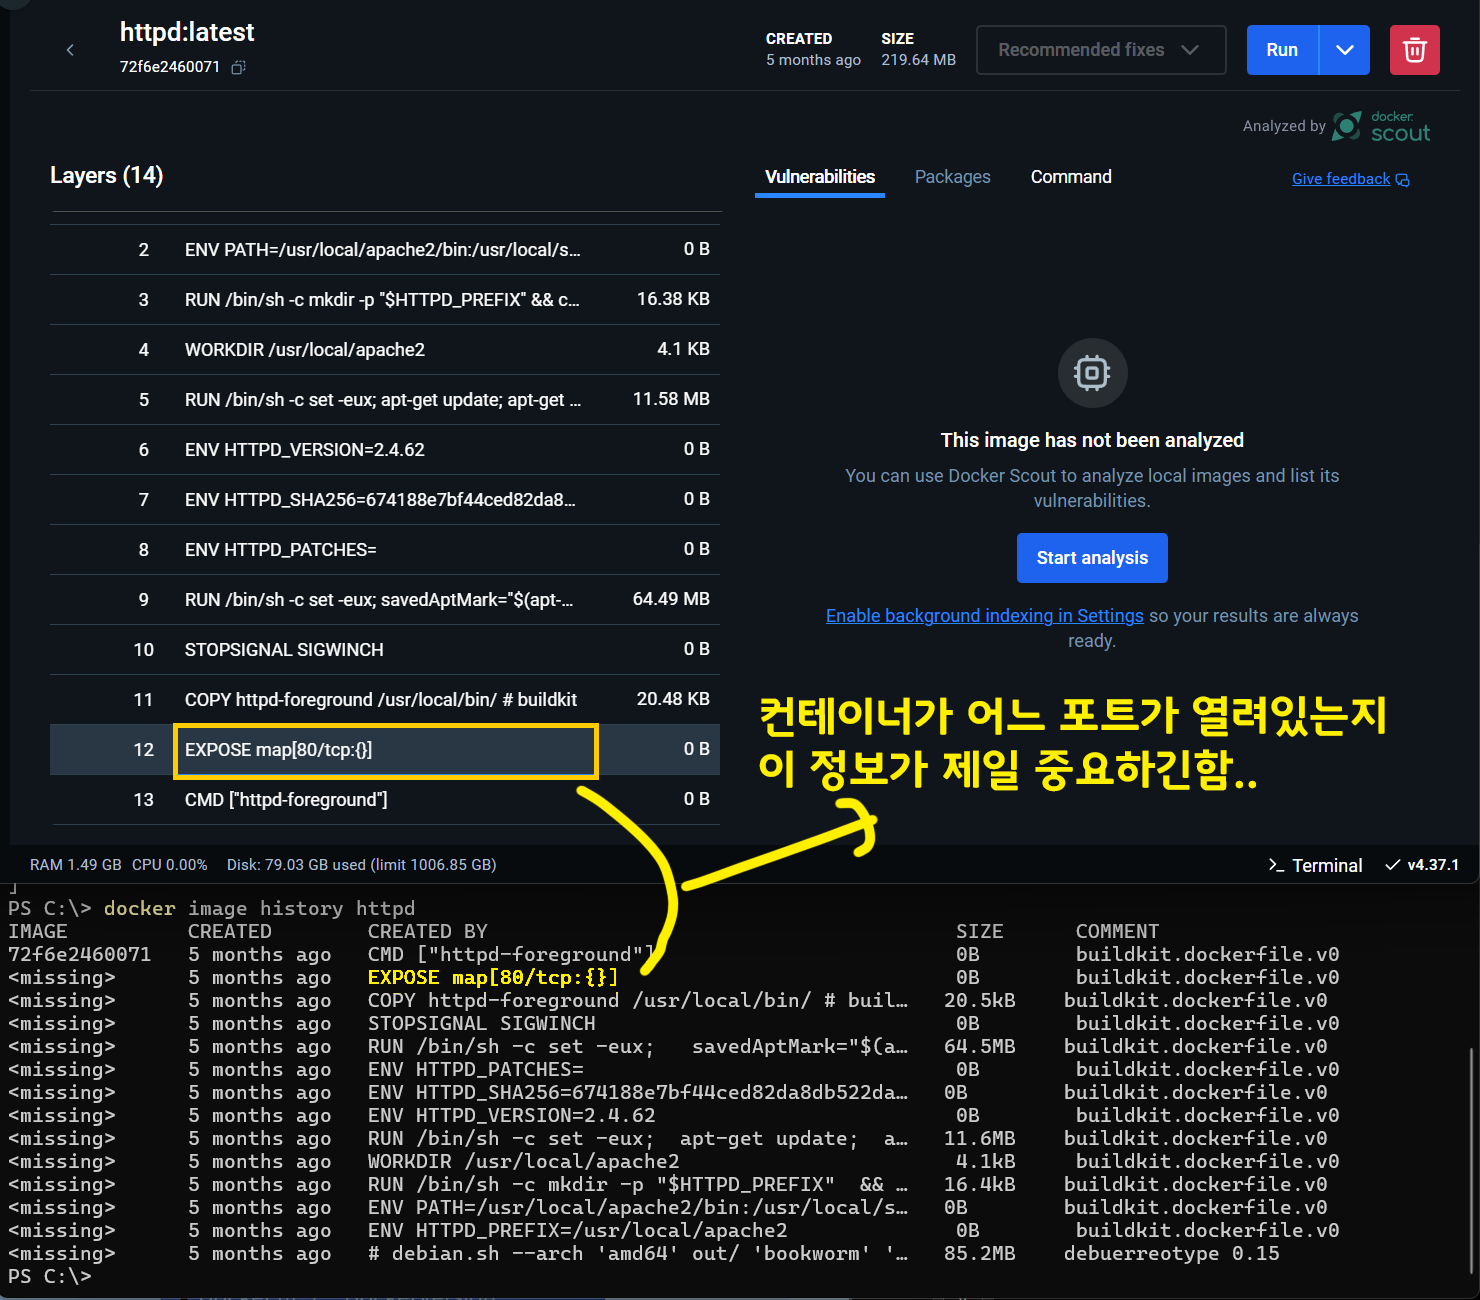Viewport: 1480px width, 1300px height.
Task: Select layer 10 STOPSIGNAL SIGWINCH
Action: 385,649
